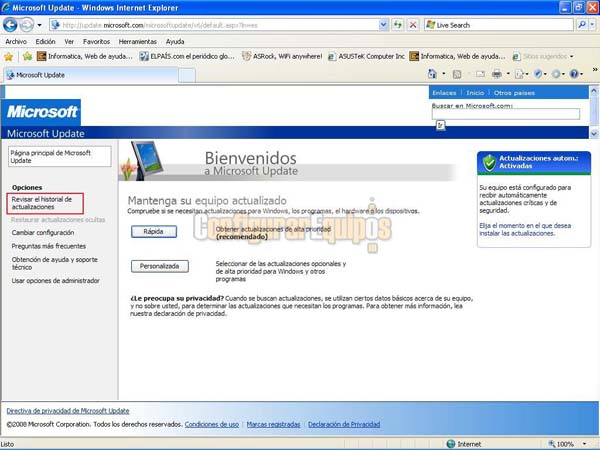This screenshot has width=600, height=450.
Task: Open the Marcas registradas link
Action: (273, 424)
